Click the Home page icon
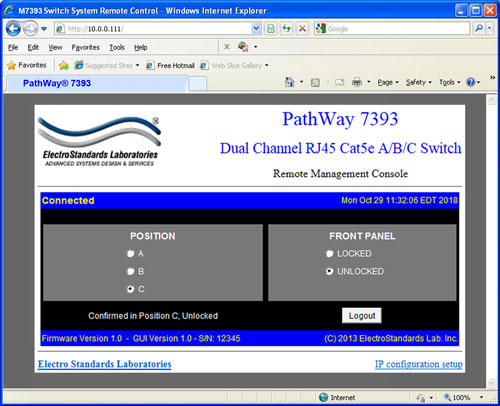The image size is (500, 406). 289,82
